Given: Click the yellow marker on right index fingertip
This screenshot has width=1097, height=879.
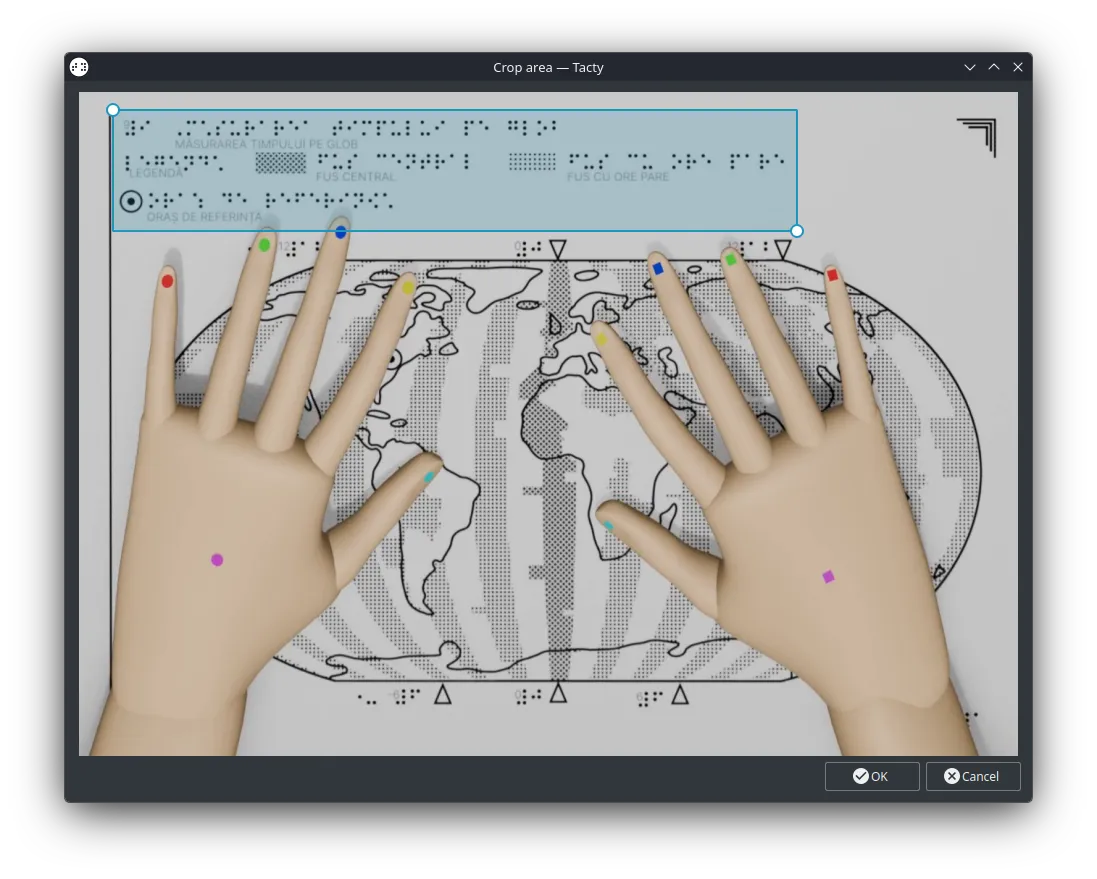Looking at the screenshot, I should tap(601, 339).
